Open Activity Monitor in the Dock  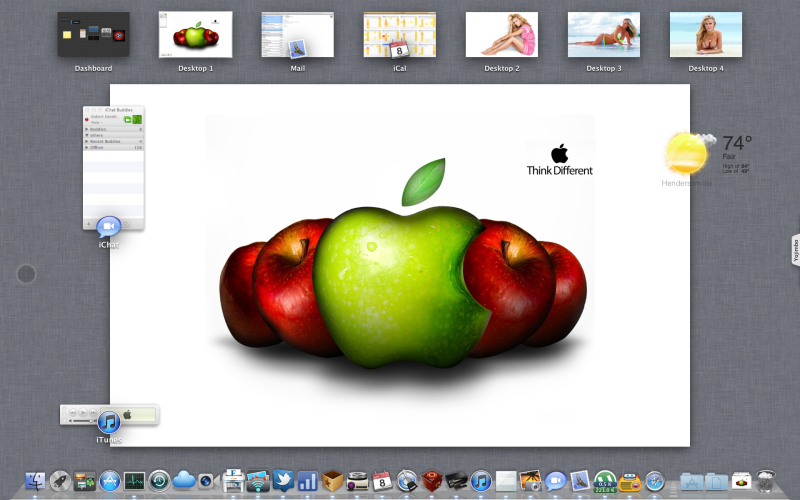(134, 481)
